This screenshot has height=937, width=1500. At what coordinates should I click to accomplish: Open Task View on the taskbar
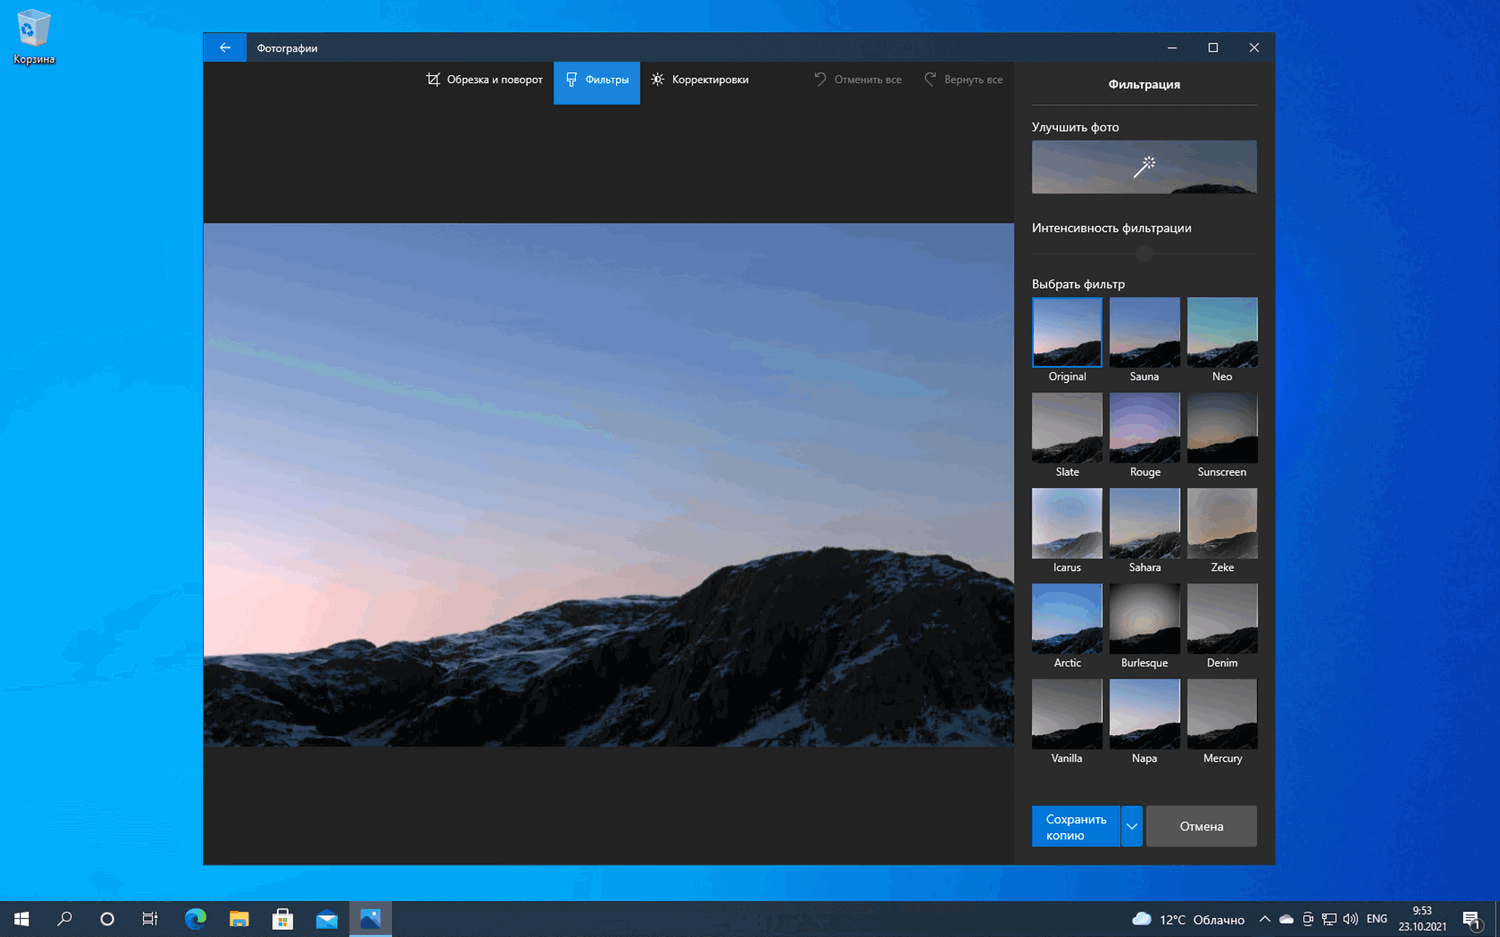click(x=150, y=919)
